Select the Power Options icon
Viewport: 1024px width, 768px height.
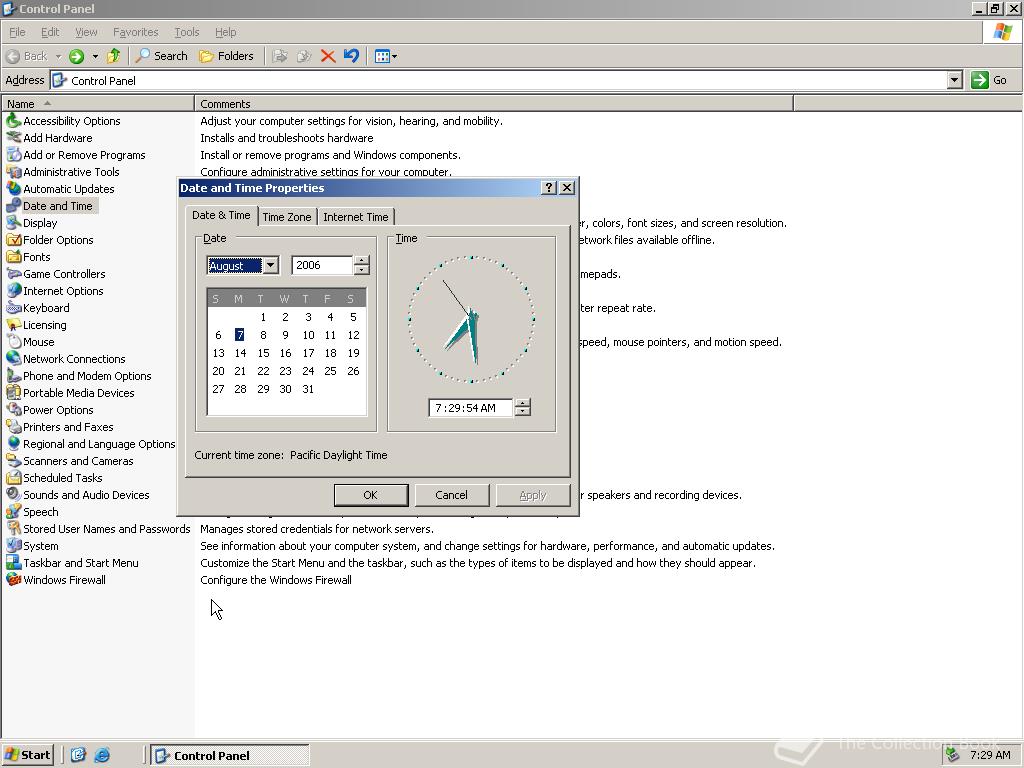14,409
